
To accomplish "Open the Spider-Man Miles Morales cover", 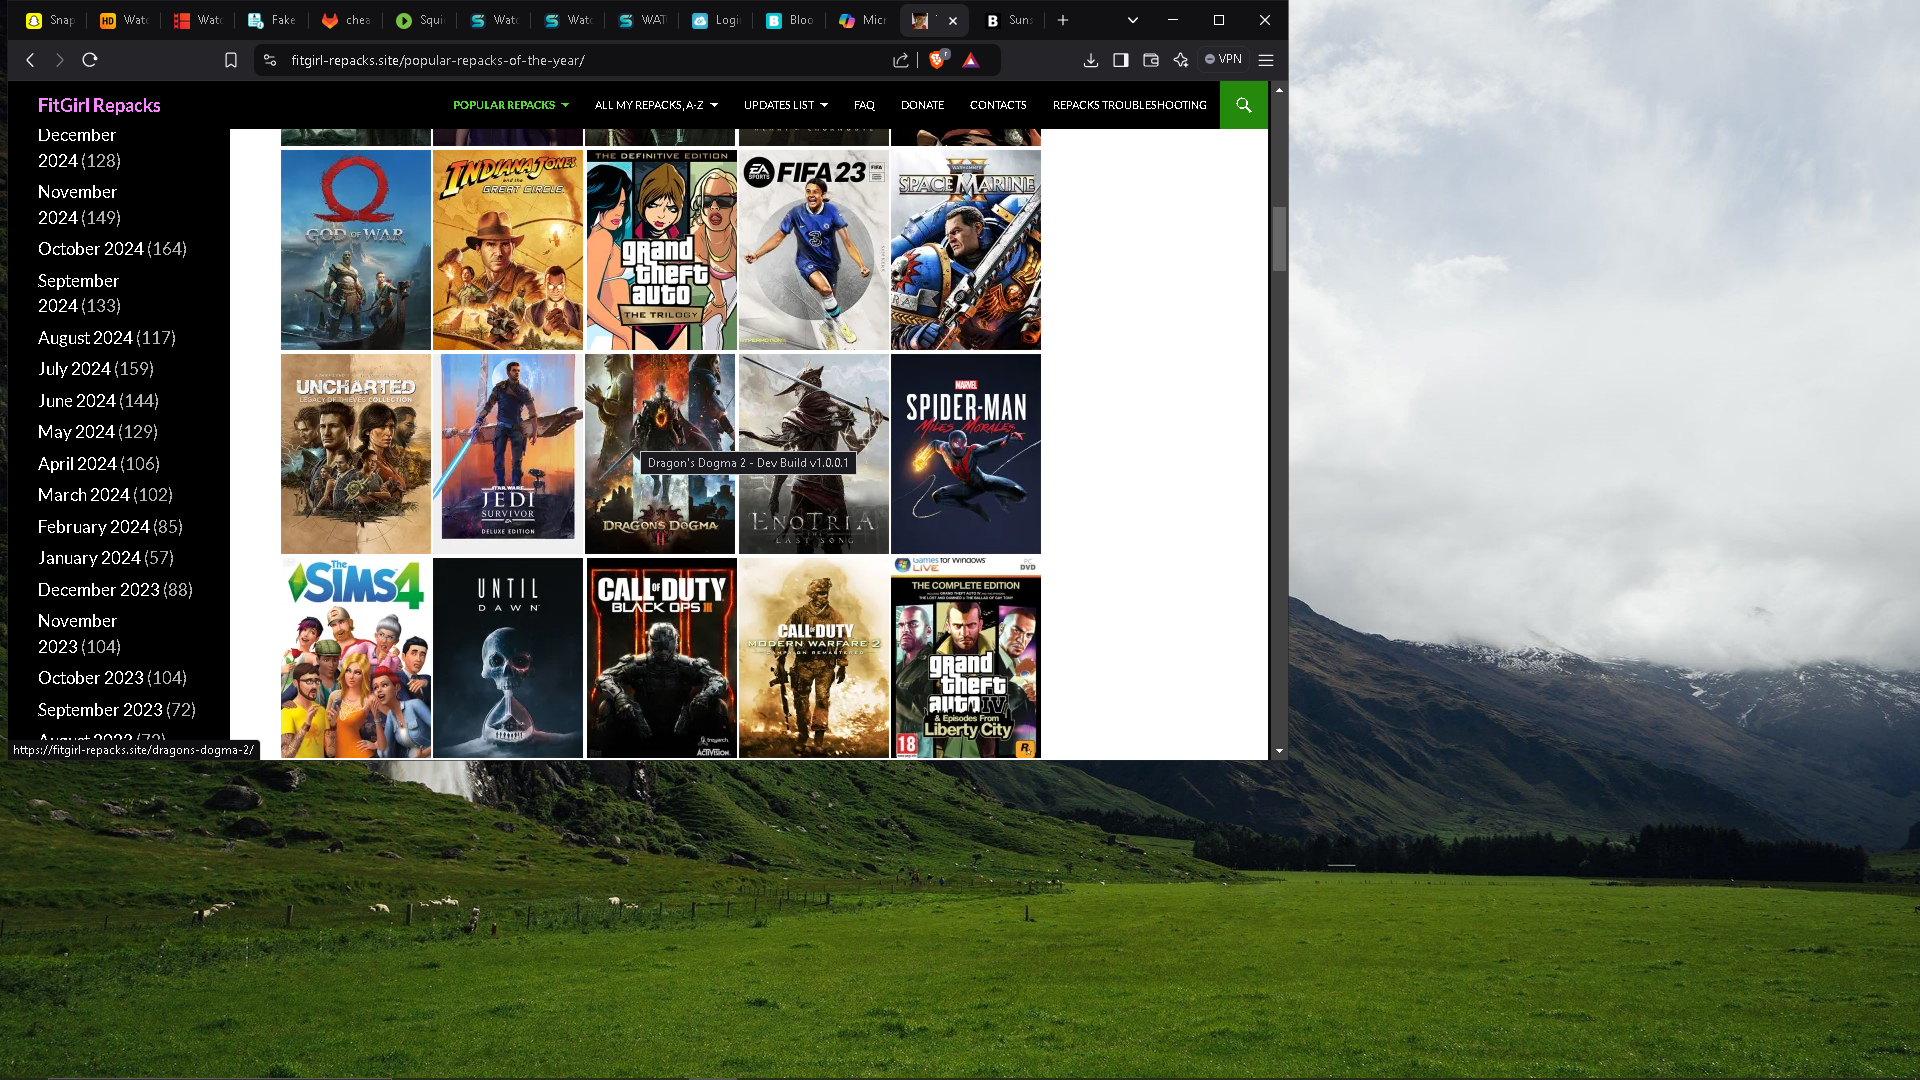I will pyautogui.click(x=966, y=454).
